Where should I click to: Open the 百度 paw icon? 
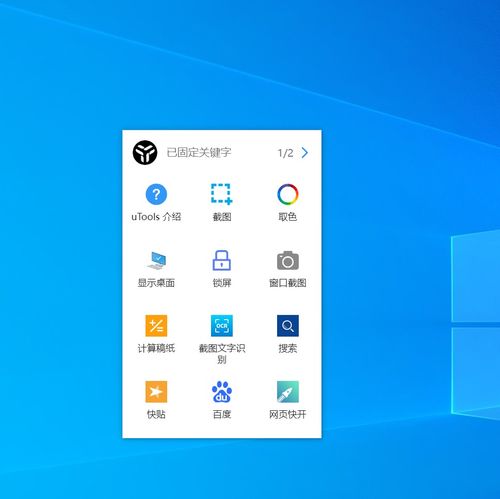(x=222, y=392)
